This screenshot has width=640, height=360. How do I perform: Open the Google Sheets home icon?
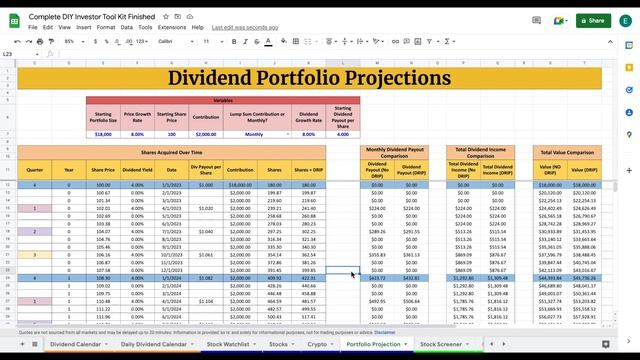point(14,21)
